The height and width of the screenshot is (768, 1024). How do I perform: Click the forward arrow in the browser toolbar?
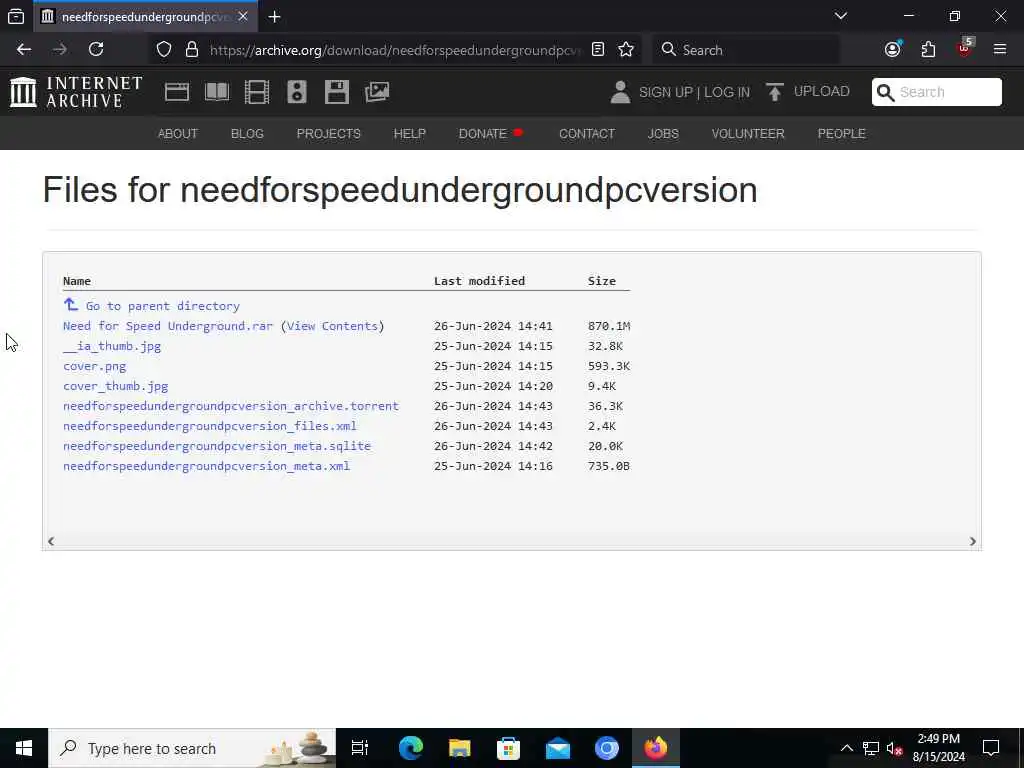(60, 50)
